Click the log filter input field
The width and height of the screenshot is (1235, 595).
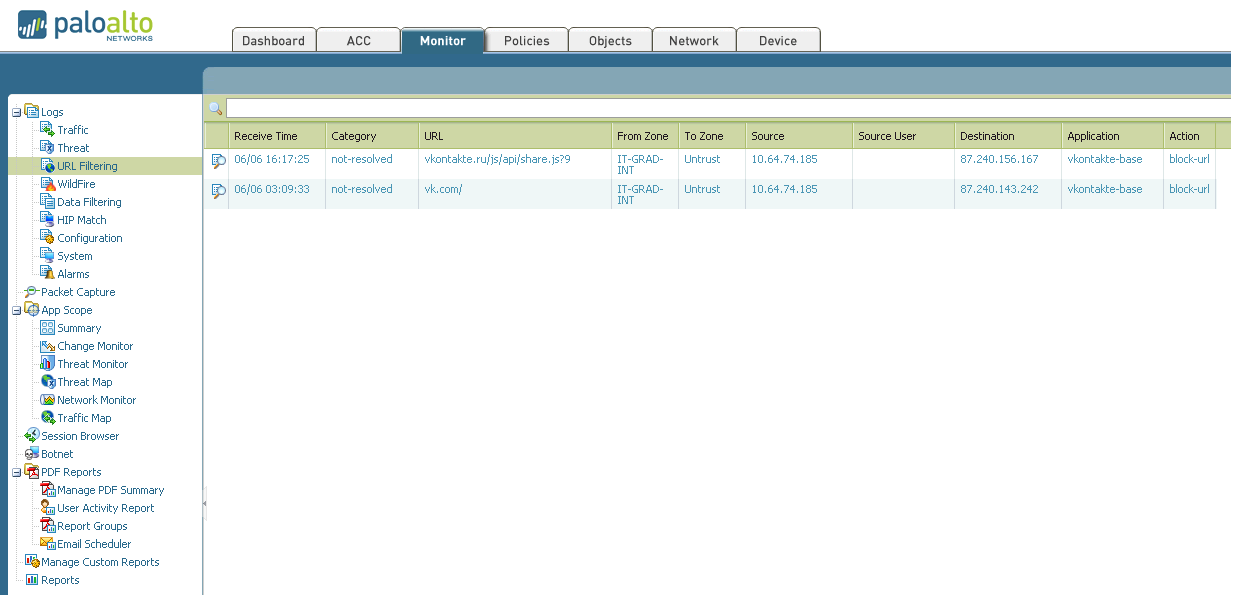[729, 108]
